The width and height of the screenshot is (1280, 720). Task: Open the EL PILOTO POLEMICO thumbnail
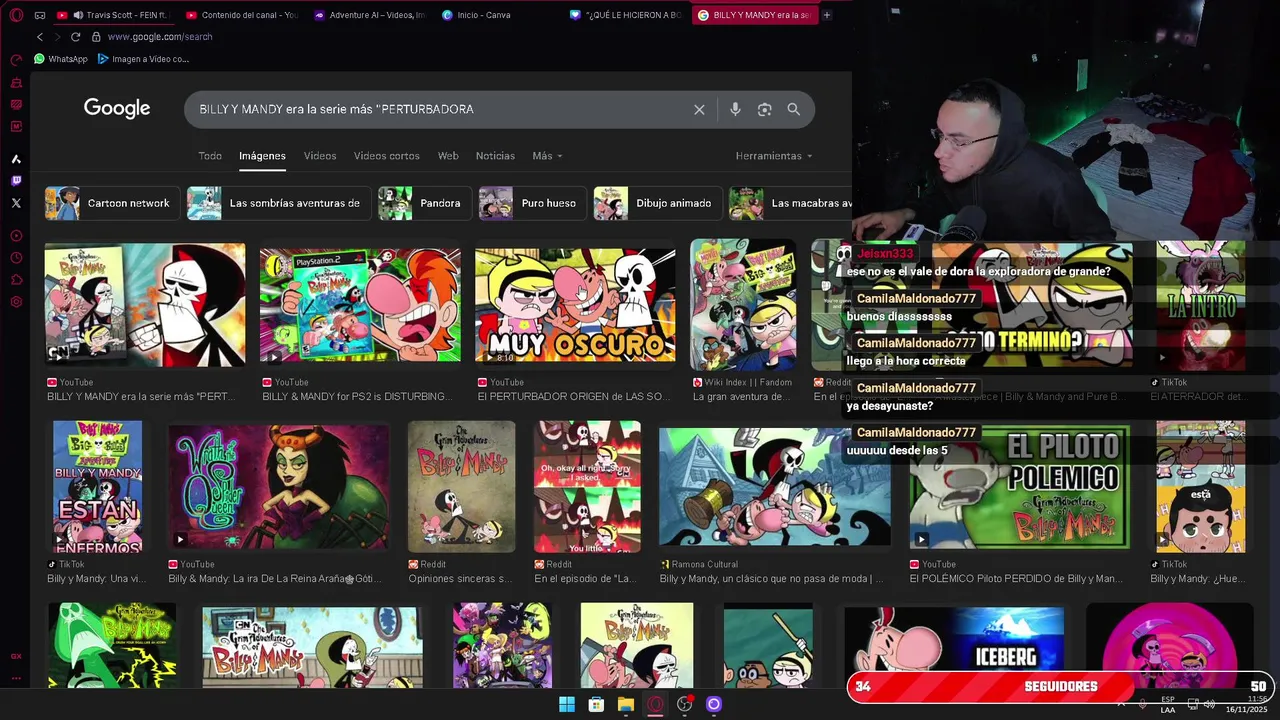point(1019,487)
